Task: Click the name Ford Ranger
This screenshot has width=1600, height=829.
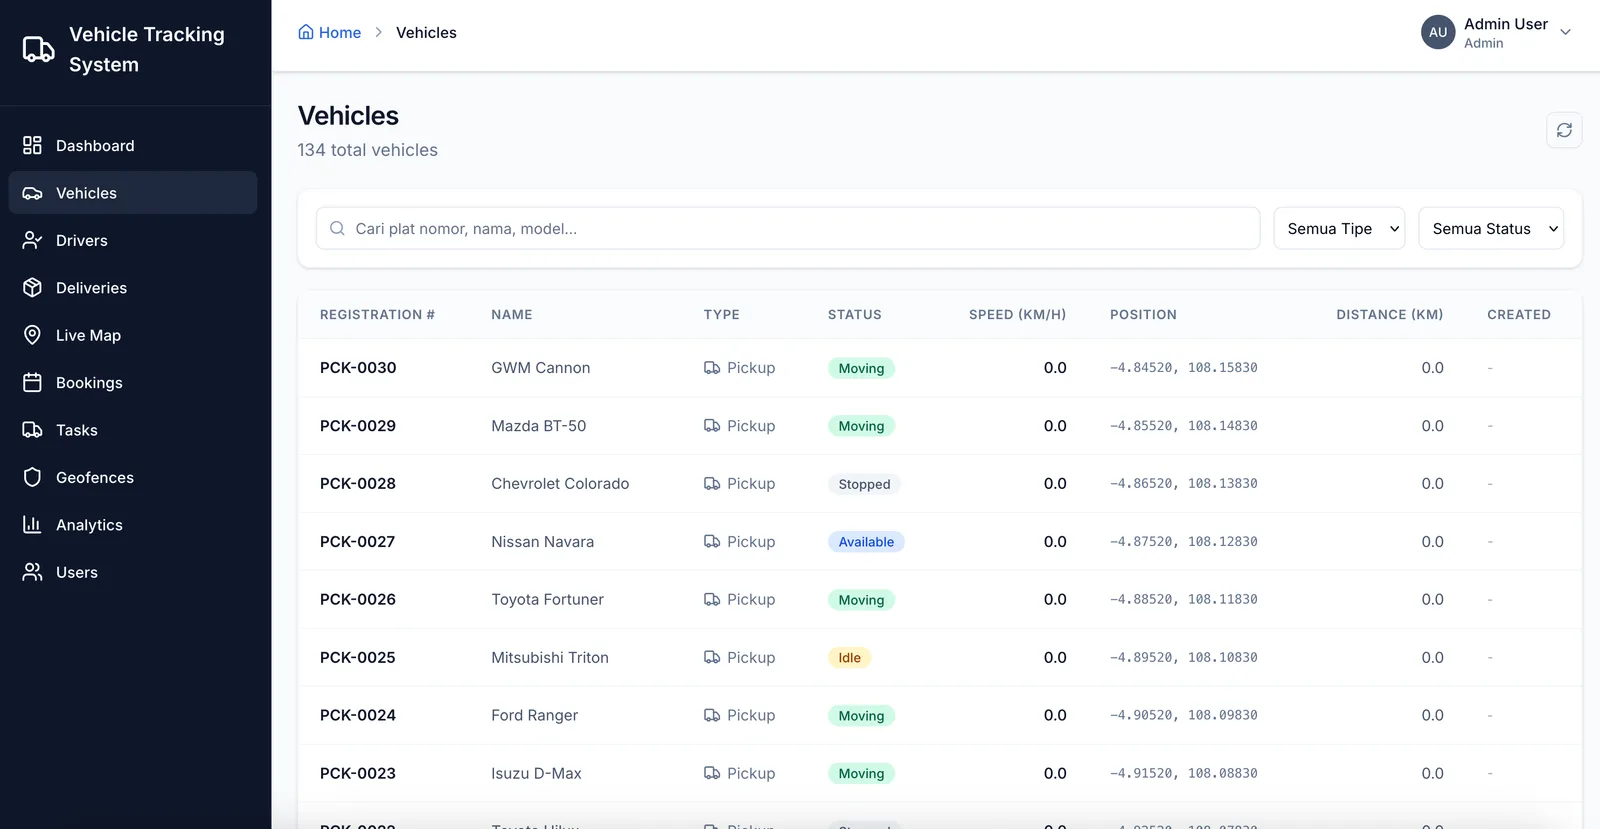Action: click(535, 716)
